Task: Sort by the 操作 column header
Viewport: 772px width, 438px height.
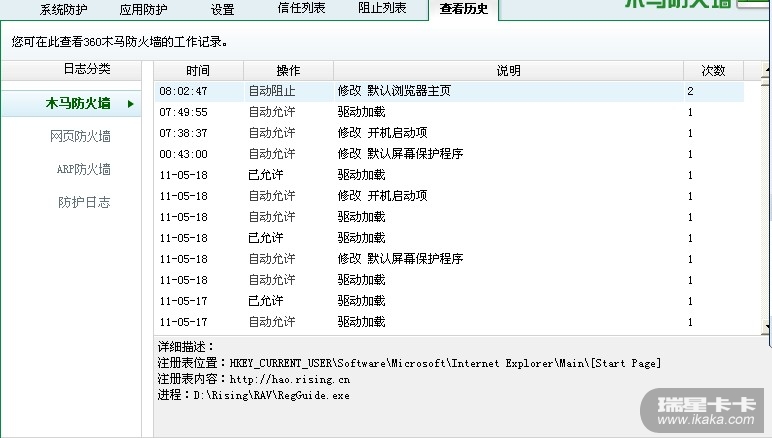Action: 289,71
